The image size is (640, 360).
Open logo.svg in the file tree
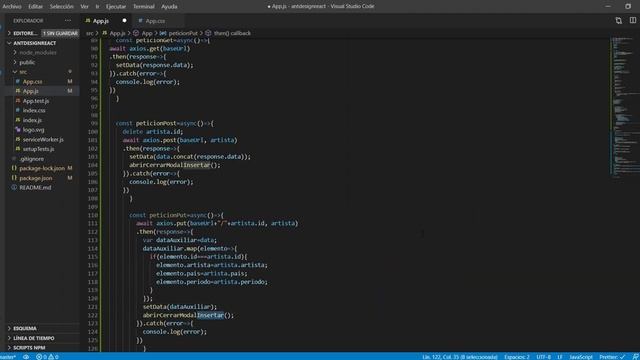tap(33, 130)
